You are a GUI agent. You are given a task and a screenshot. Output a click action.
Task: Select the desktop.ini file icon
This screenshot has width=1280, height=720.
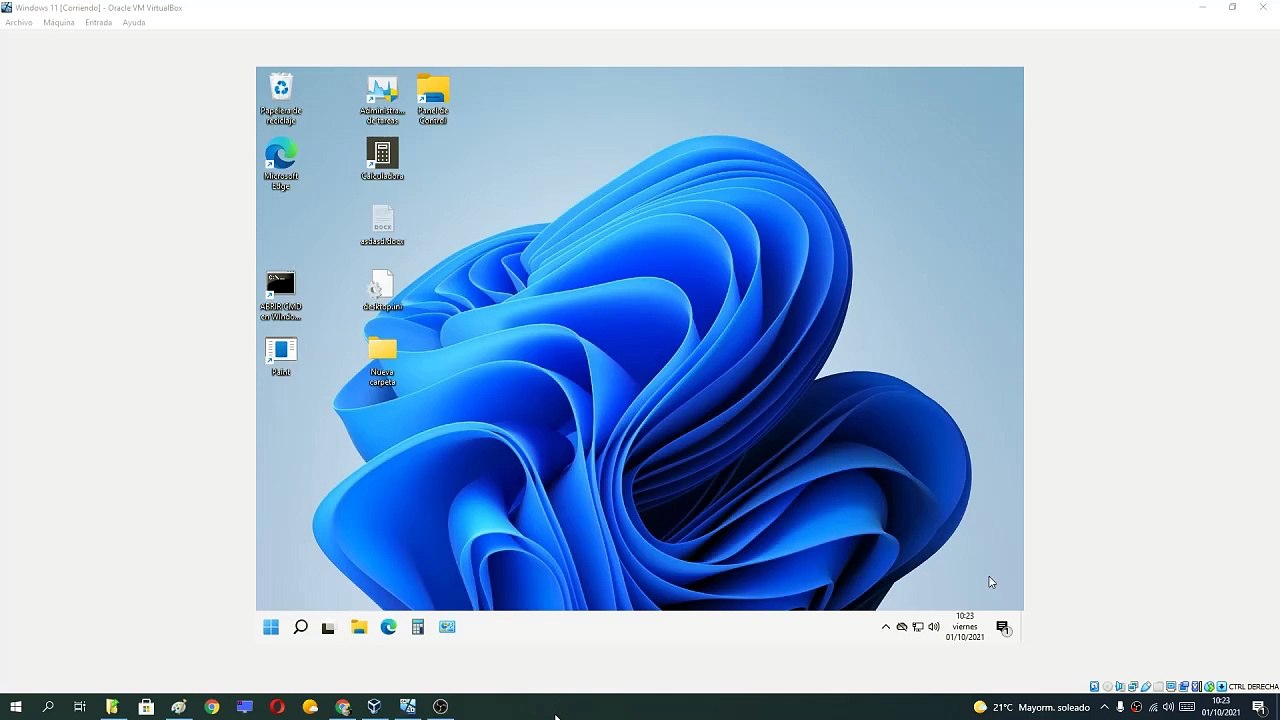382,291
